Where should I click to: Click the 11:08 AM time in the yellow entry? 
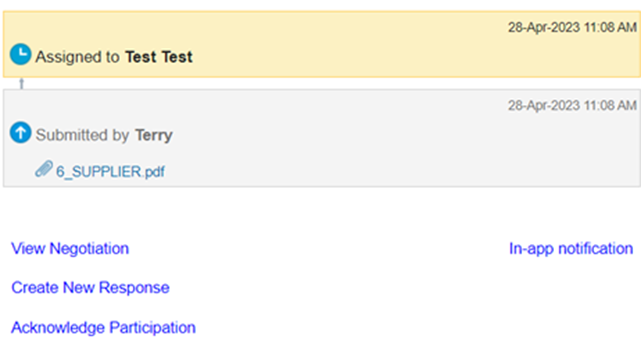610,27
